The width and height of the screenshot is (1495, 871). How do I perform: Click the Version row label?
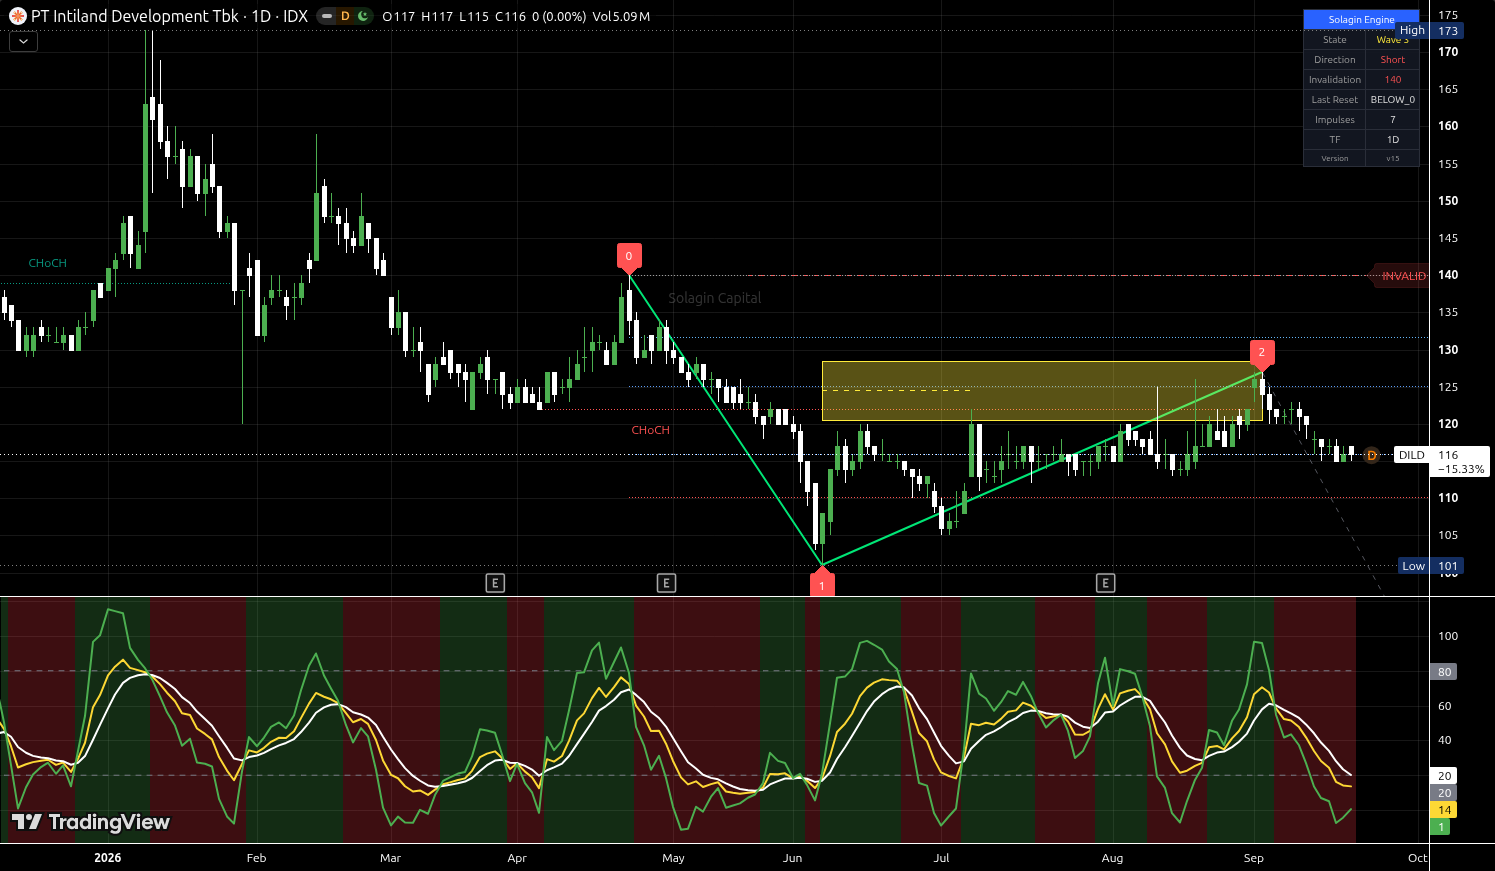click(1335, 158)
